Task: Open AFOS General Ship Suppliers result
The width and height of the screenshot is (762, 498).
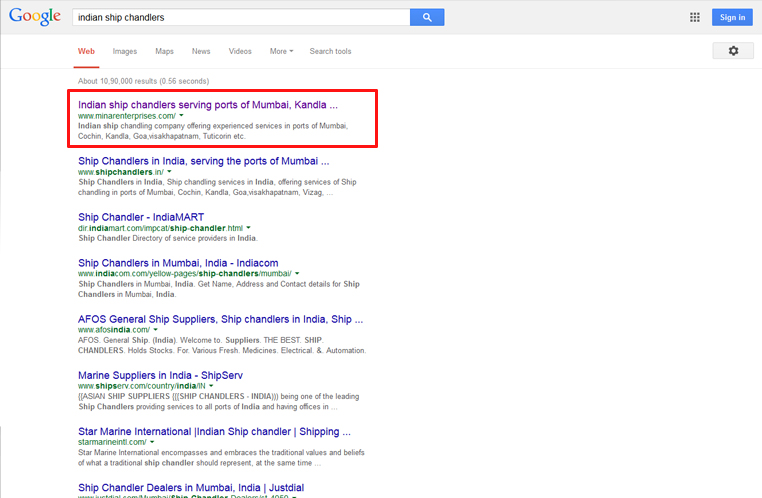Action: click(220, 319)
